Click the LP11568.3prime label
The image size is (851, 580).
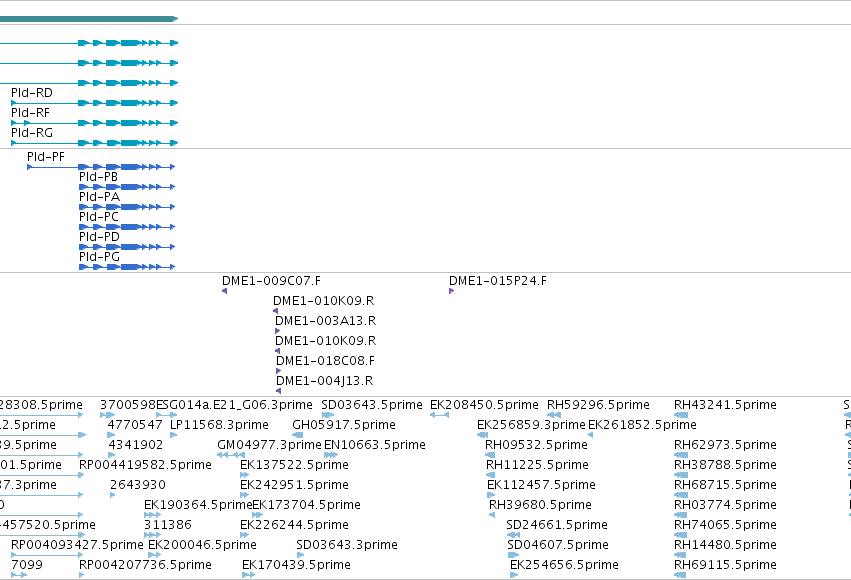(219, 425)
